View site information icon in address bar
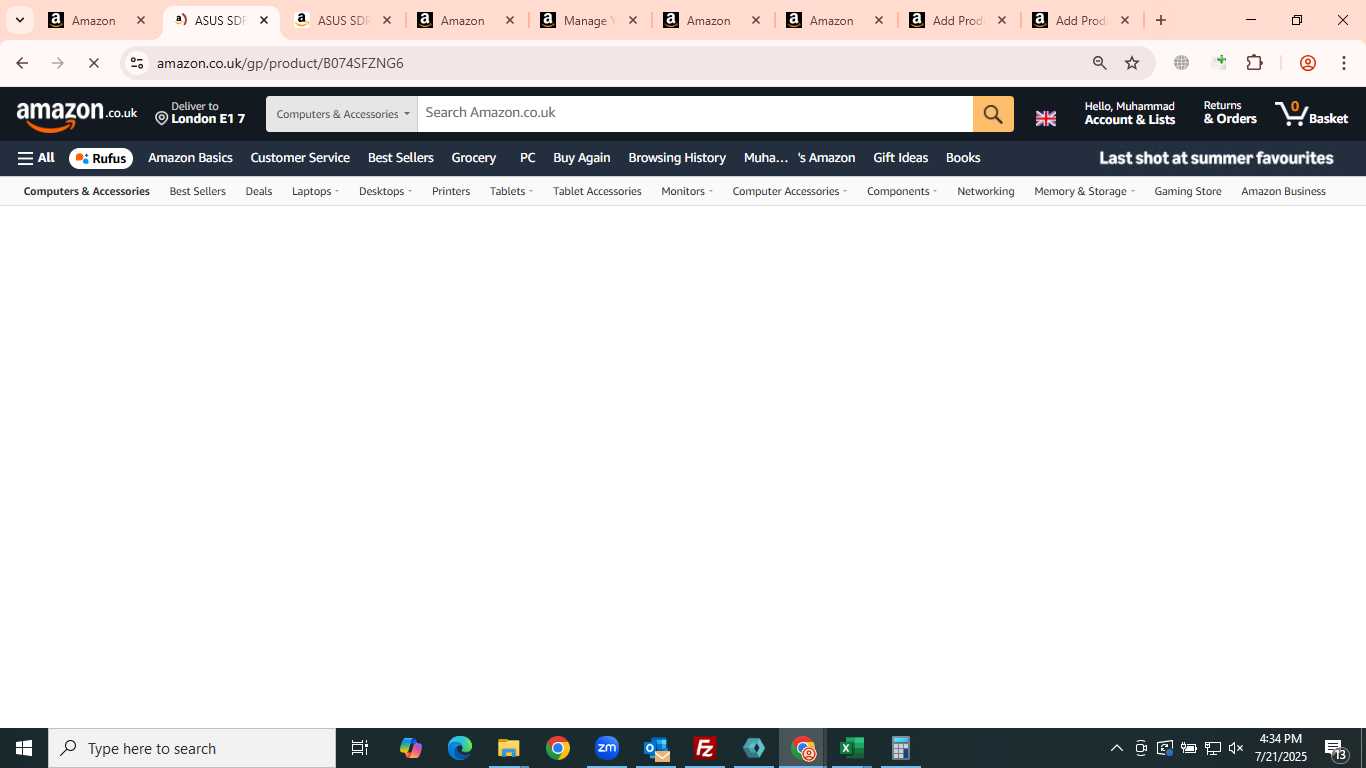 [137, 63]
